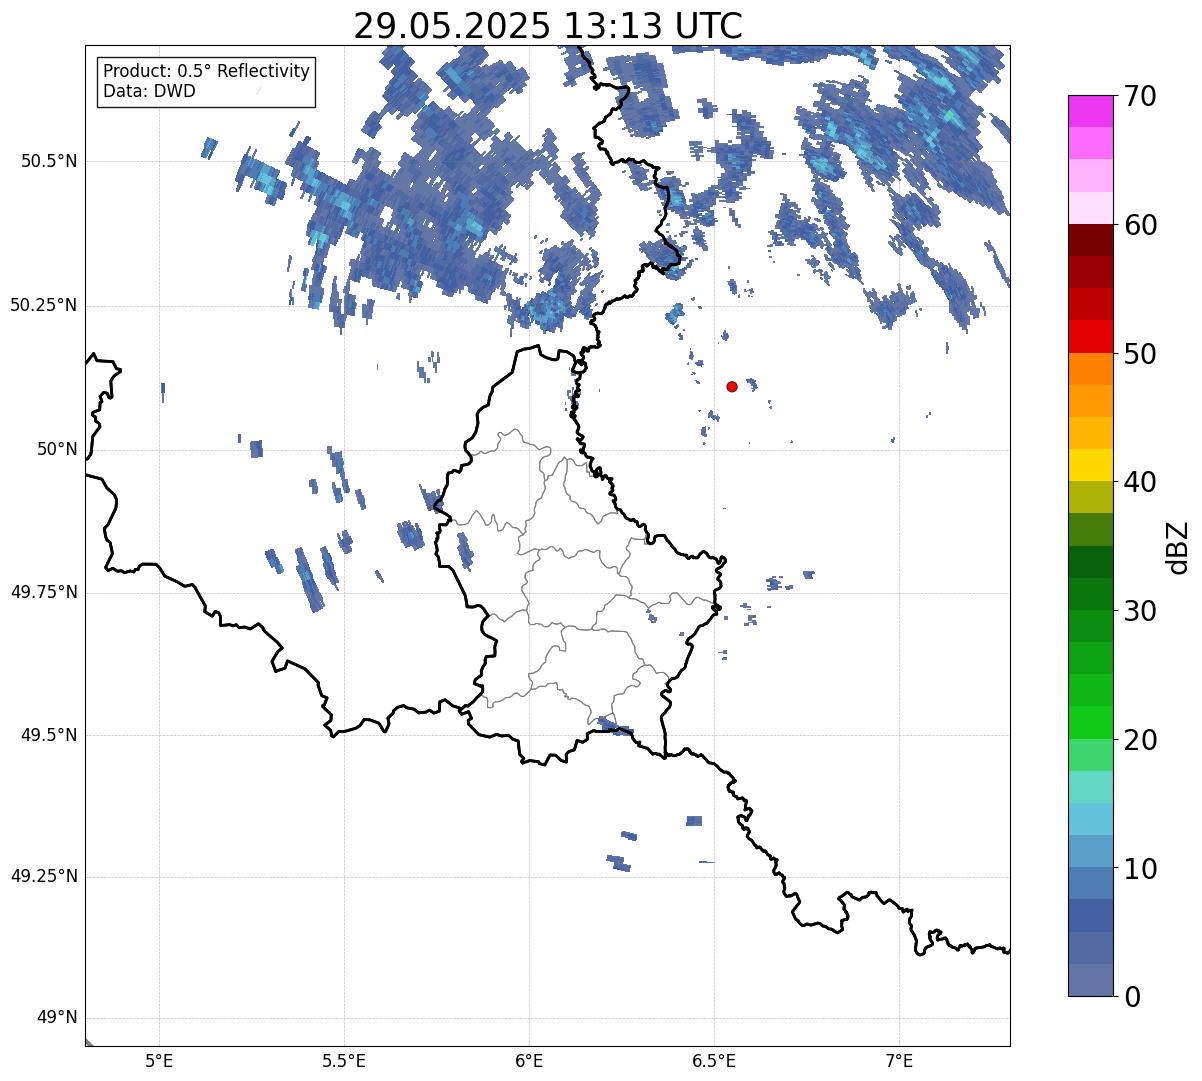
Task: Click the plot title with date and time
Action: (548, 26)
